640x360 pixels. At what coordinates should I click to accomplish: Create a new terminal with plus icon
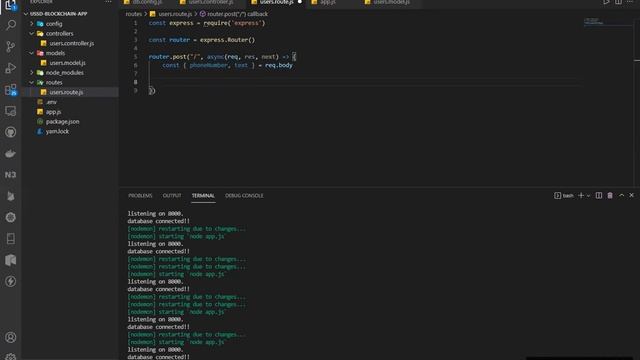pos(581,196)
